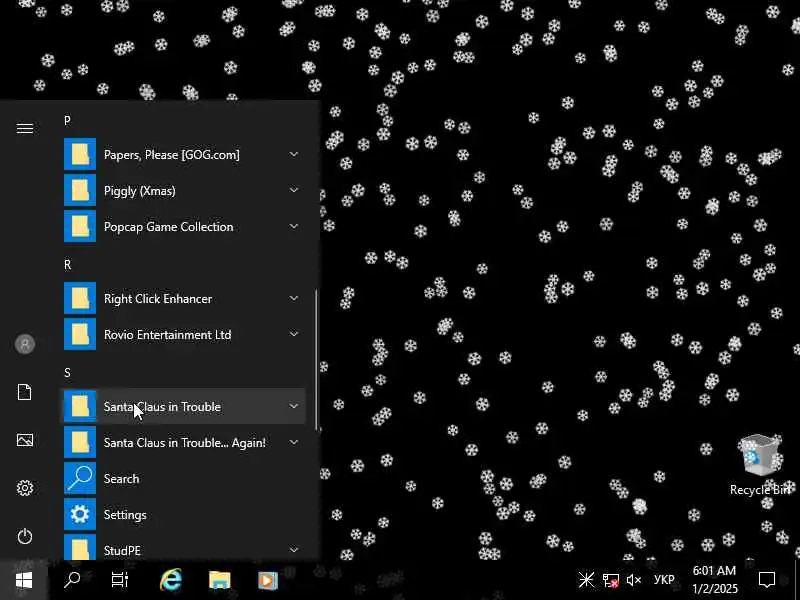This screenshot has width=800, height=600.
Task: Click the snowflake tray icon
Action: (586, 580)
